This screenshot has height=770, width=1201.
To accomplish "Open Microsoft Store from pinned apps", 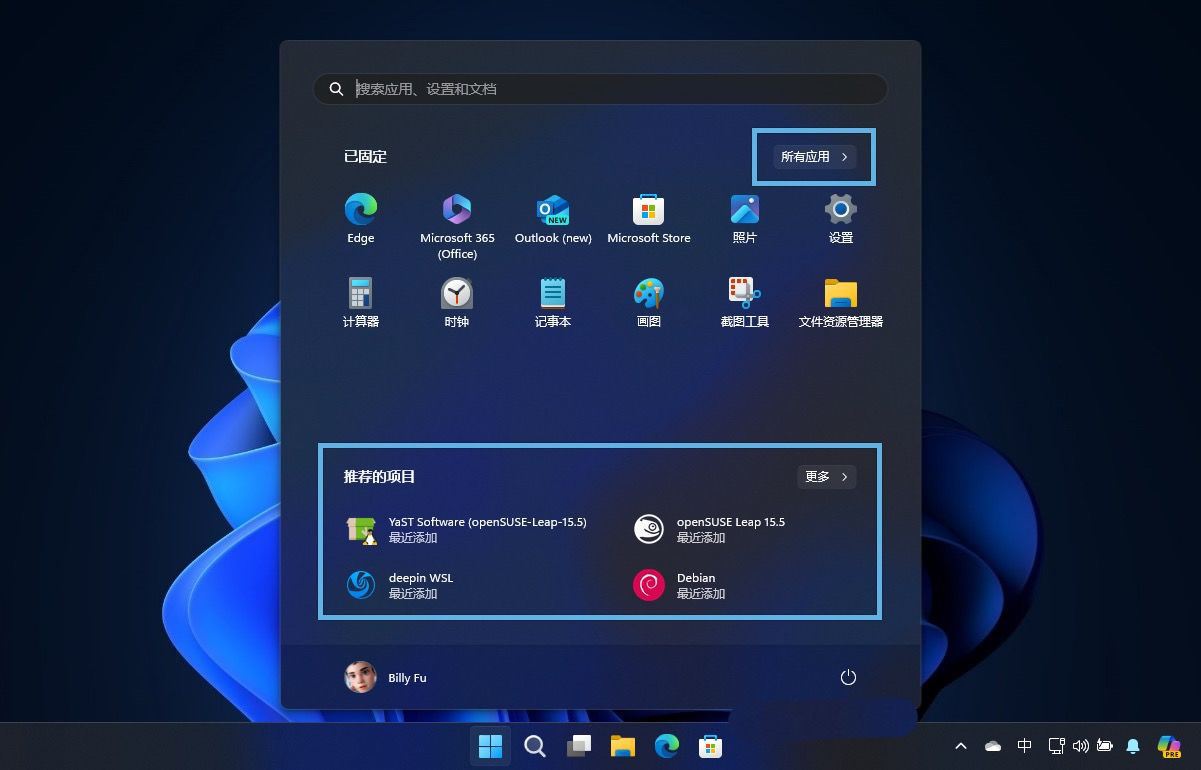I will click(x=648, y=218).
